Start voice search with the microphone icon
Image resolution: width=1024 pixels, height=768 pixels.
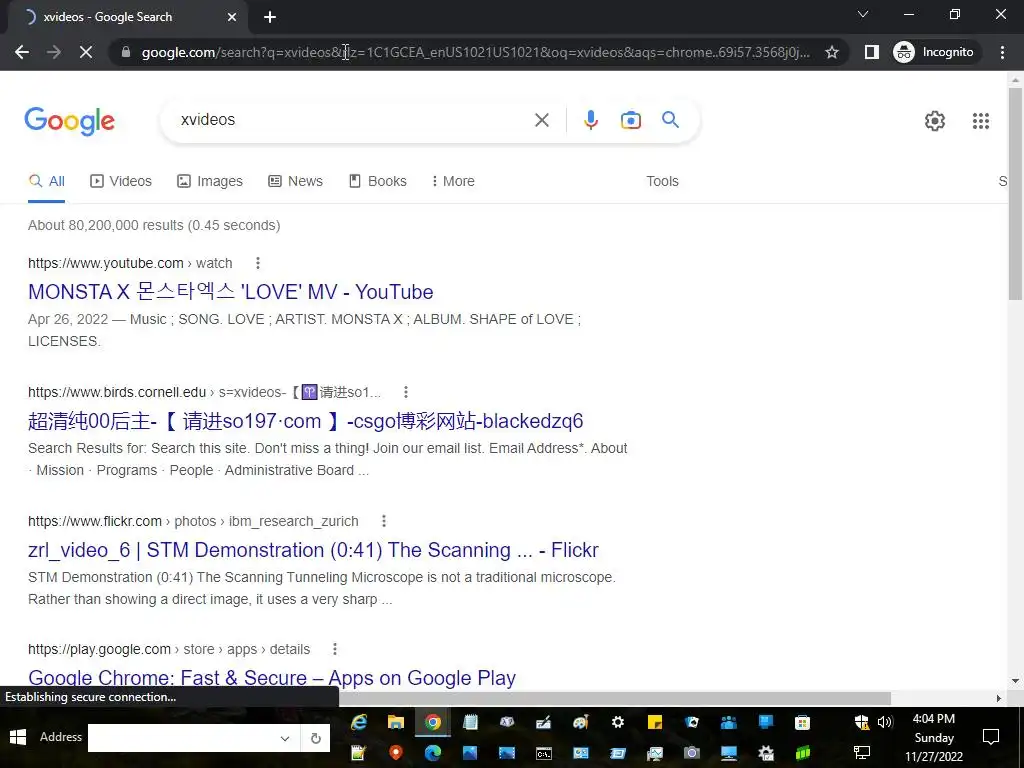tap(590, 120)
